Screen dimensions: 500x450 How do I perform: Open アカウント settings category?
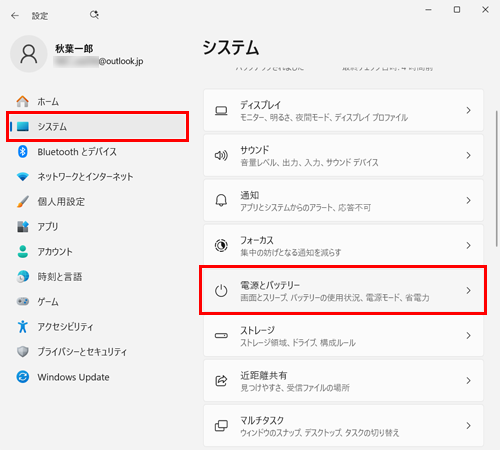pyautogui.click(x=97, y=251)
